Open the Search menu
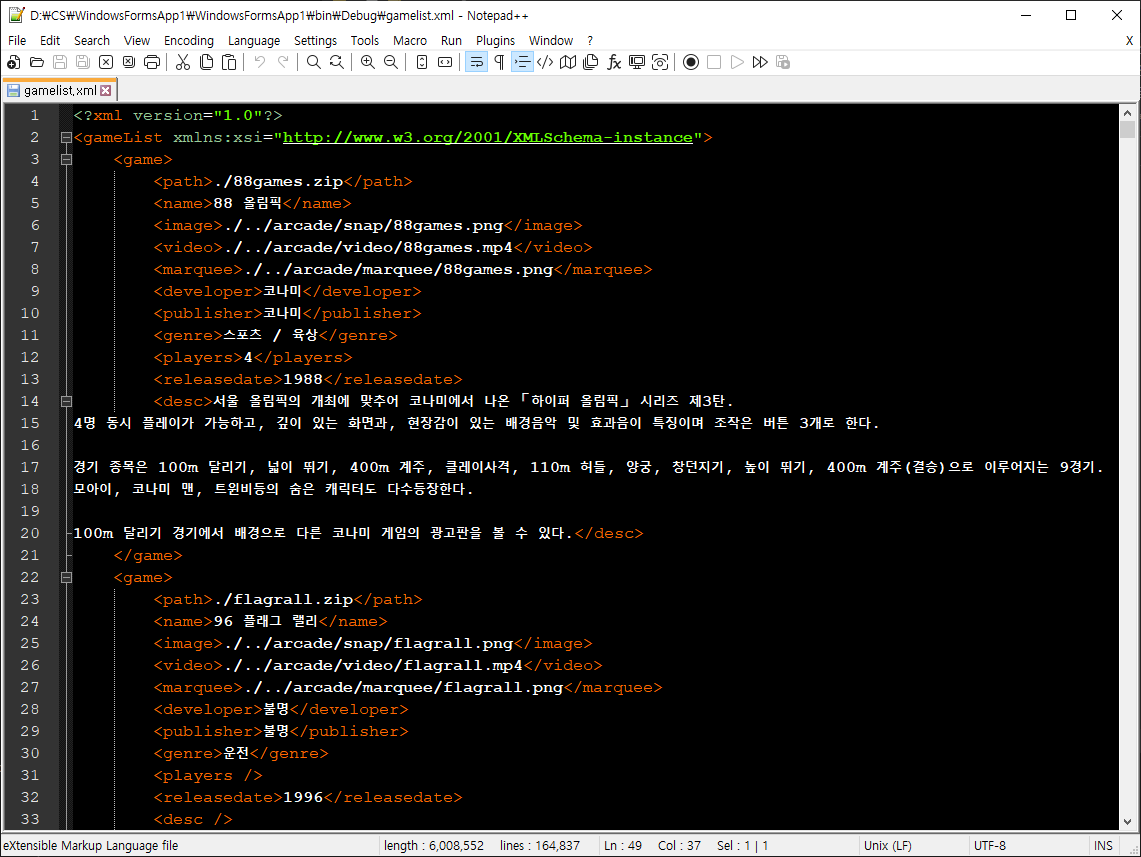1141x857 pixels. point(92,41)
